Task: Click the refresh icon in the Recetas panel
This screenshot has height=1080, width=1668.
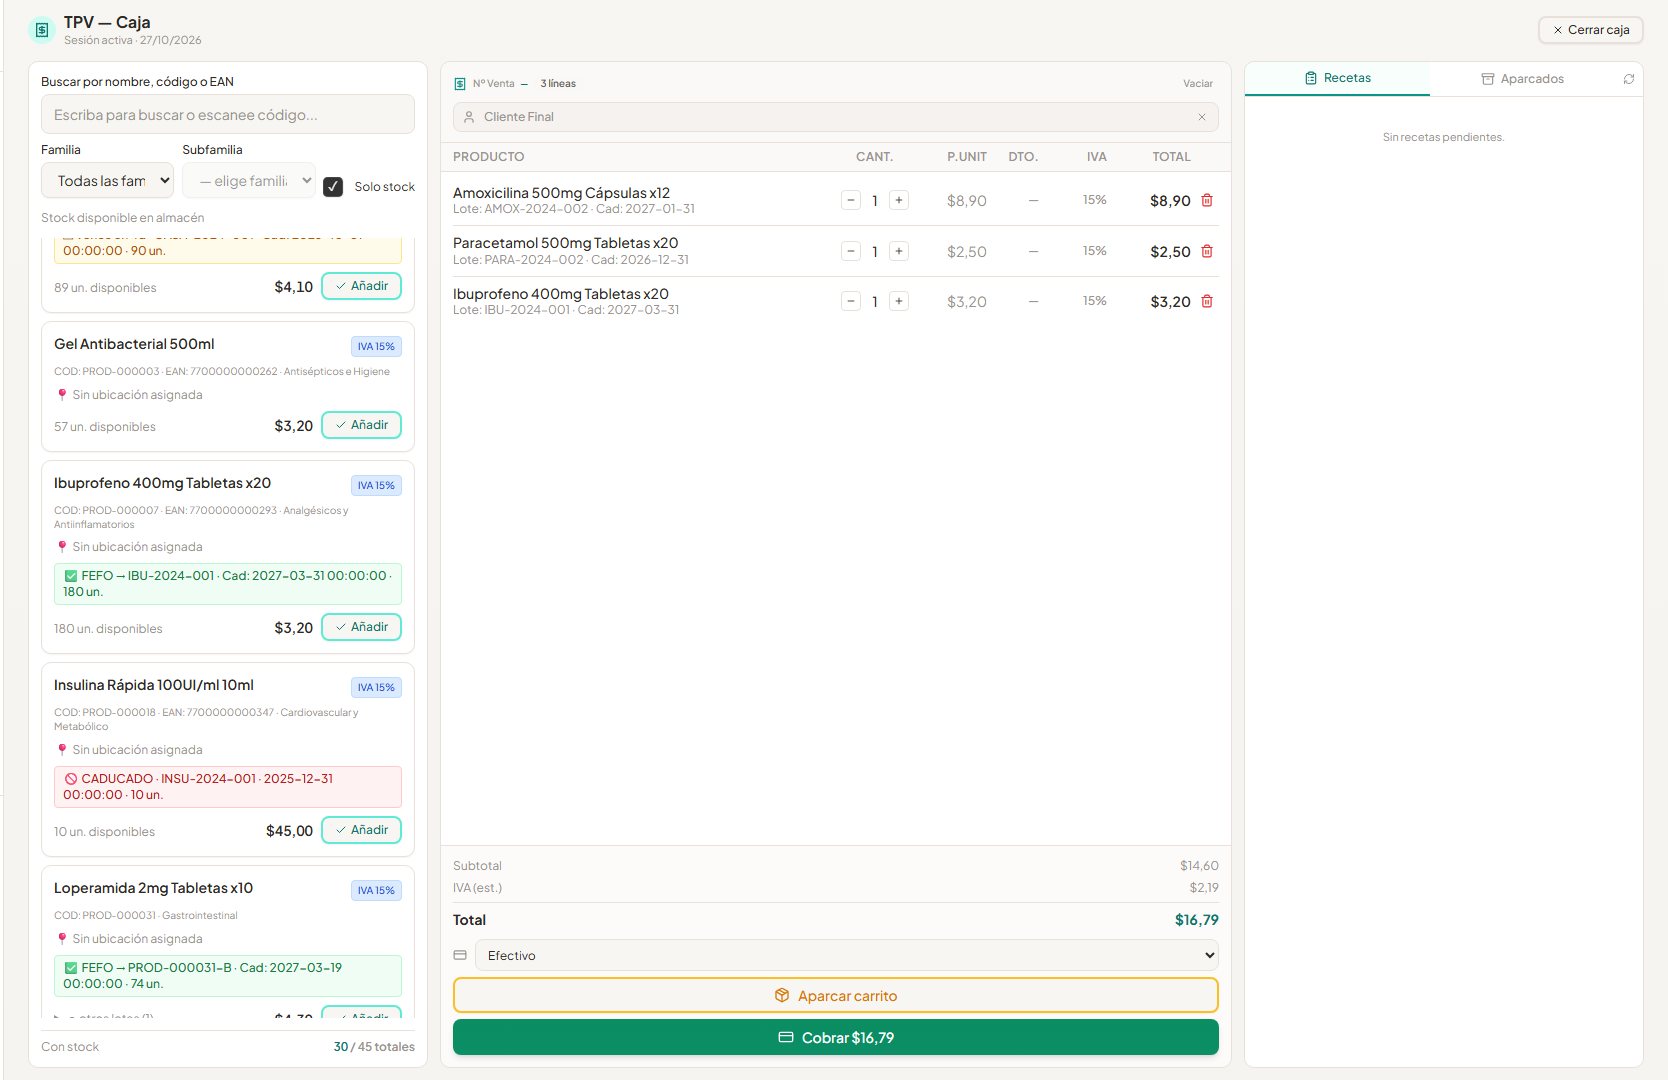Action: pos(1628,79)
